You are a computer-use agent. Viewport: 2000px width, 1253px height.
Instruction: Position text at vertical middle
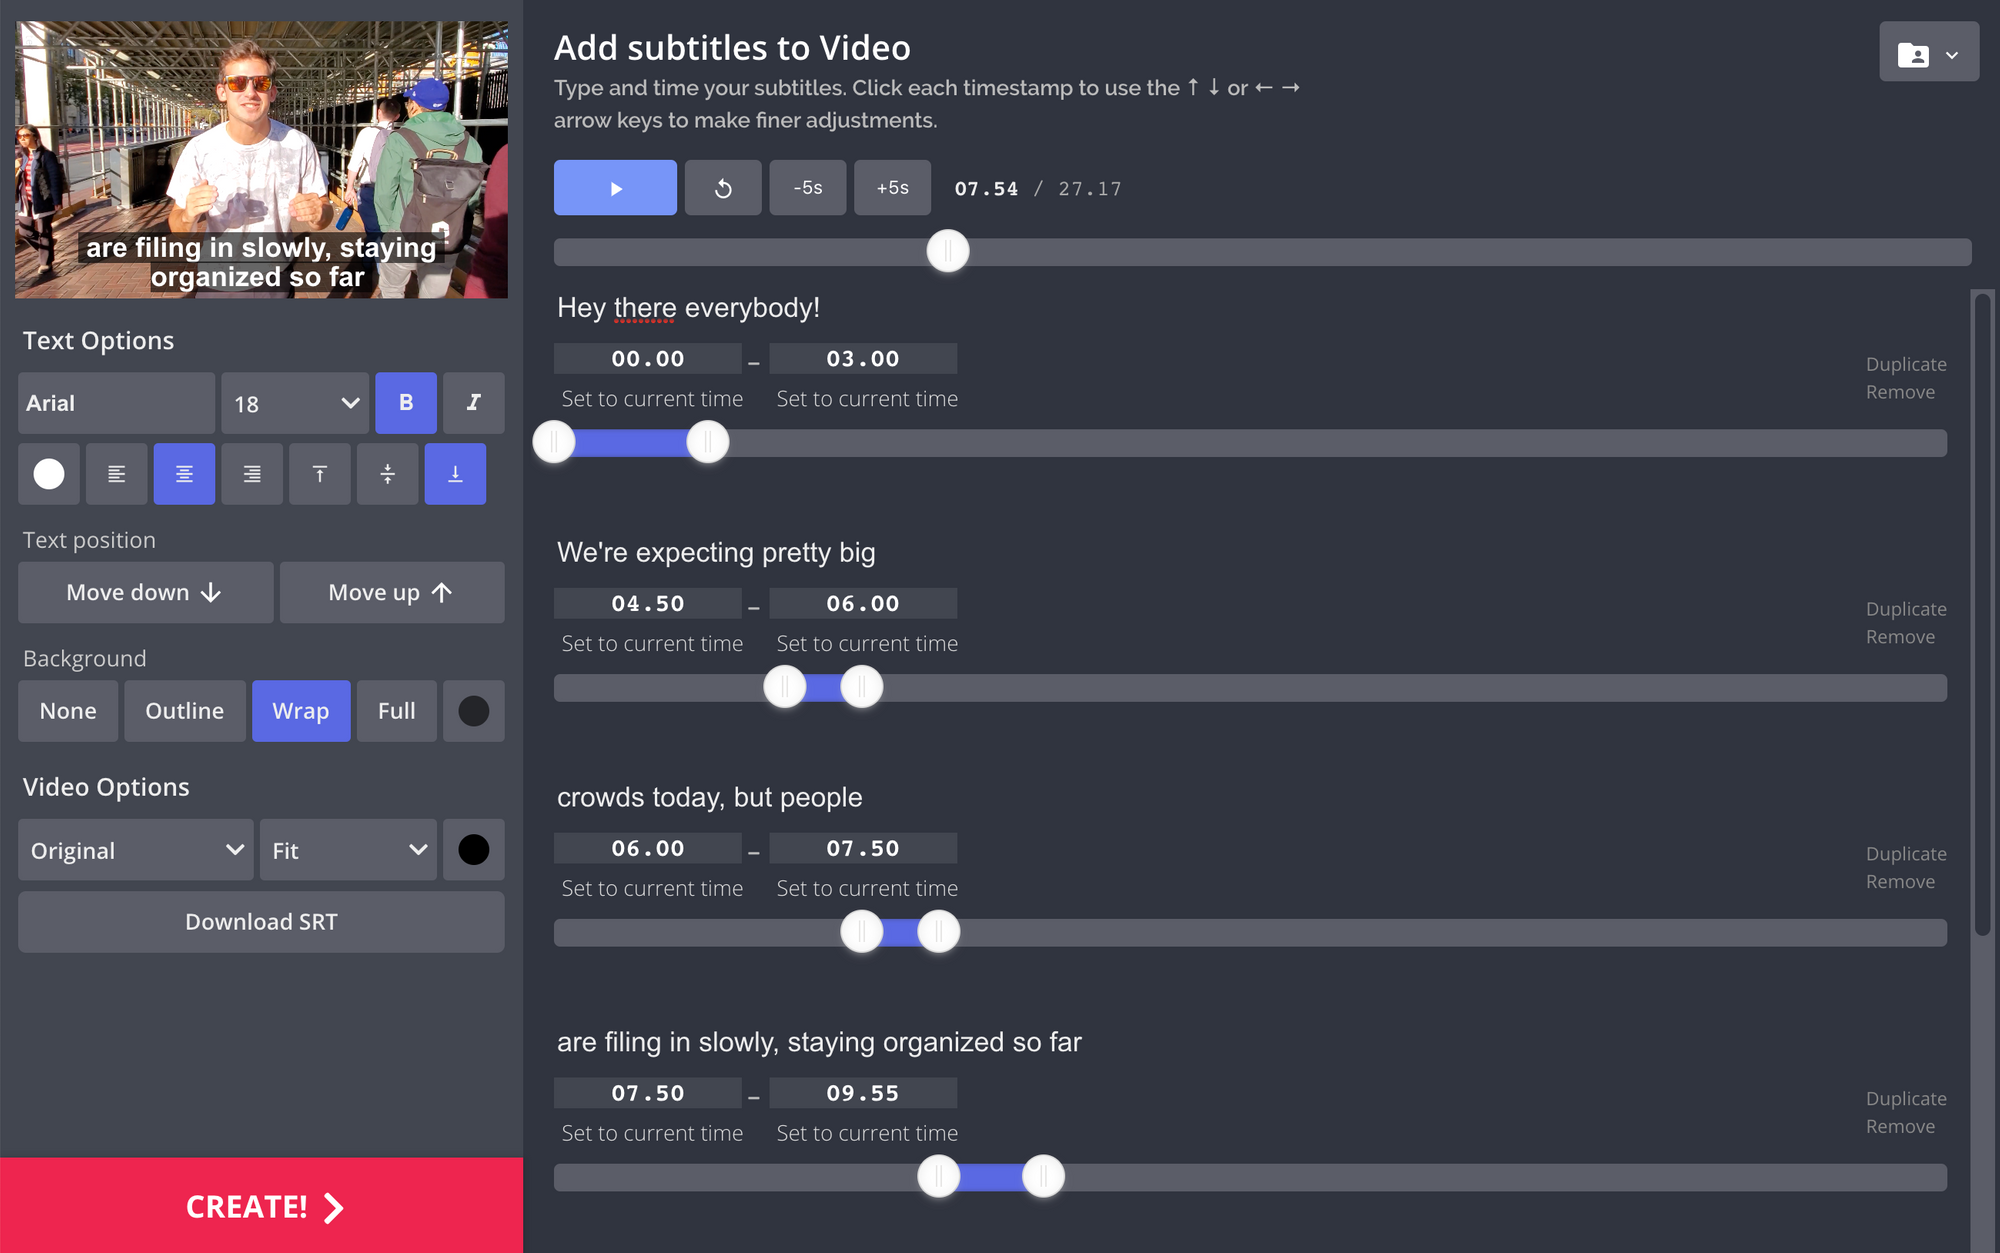pos(387,474)
